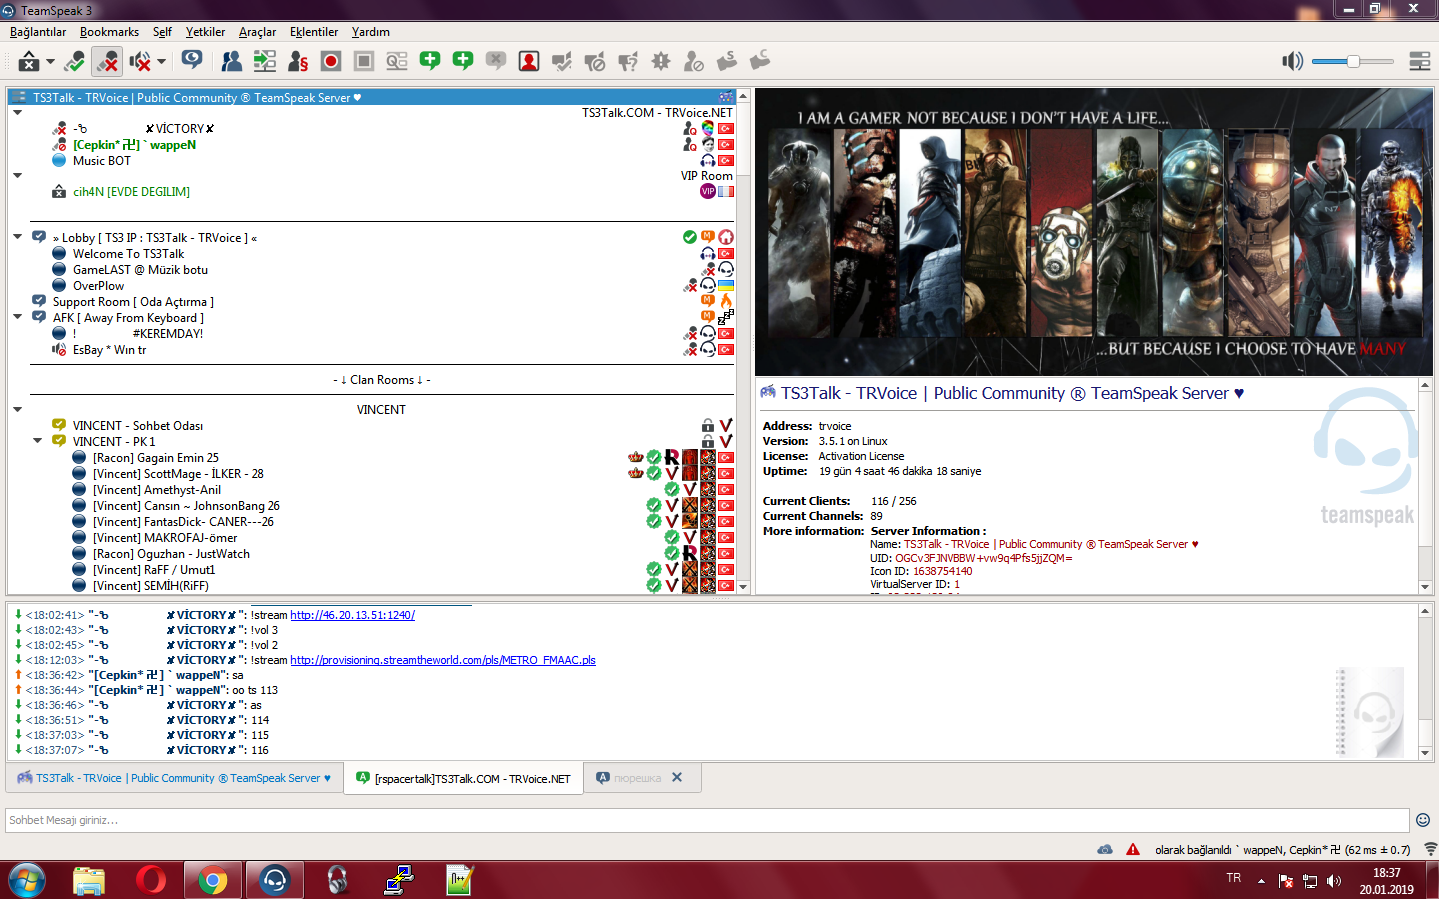Collapse the VINCENT spacer section
The height and width of the screenshot is (899, 1439).
point(18,410)
